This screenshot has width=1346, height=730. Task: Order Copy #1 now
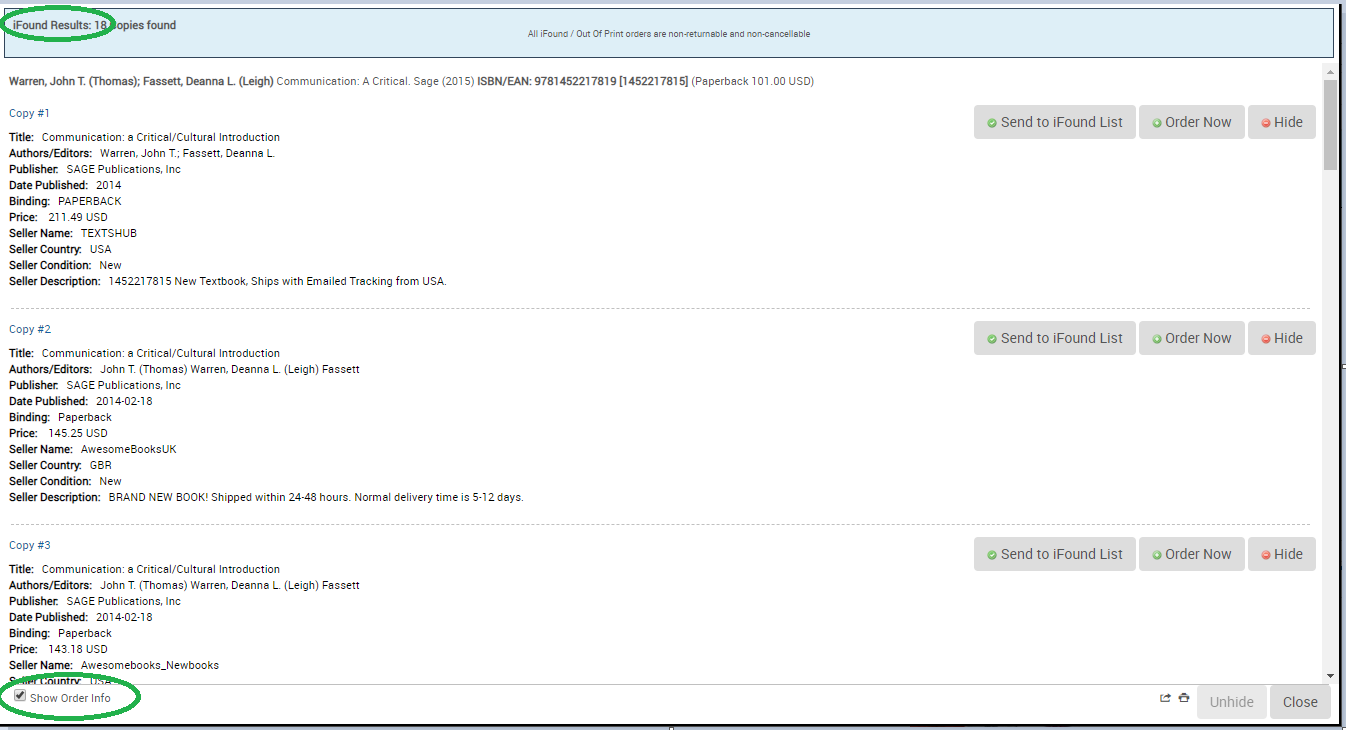tap(1191, 122)
